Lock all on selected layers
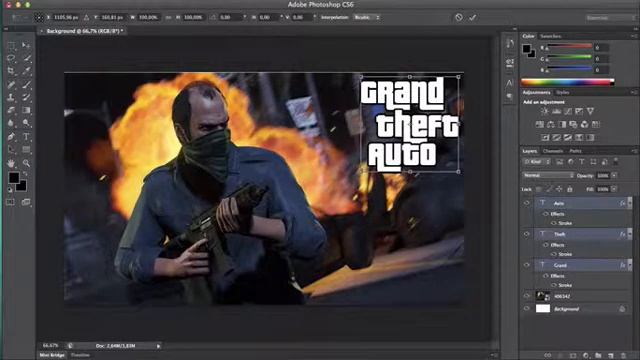This screenshot has height=360, width=640. point(570,189)
